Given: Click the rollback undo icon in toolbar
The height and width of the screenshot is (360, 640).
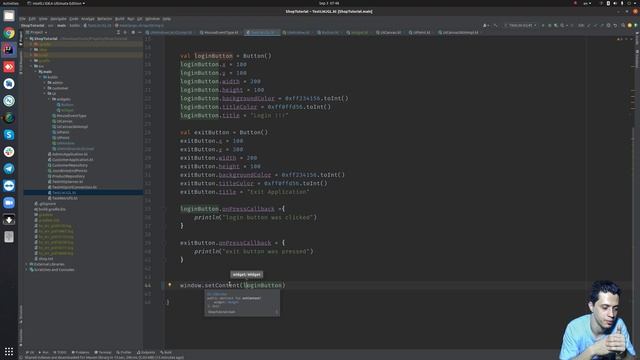Looking at the screenshot, I should pos(615,25).
